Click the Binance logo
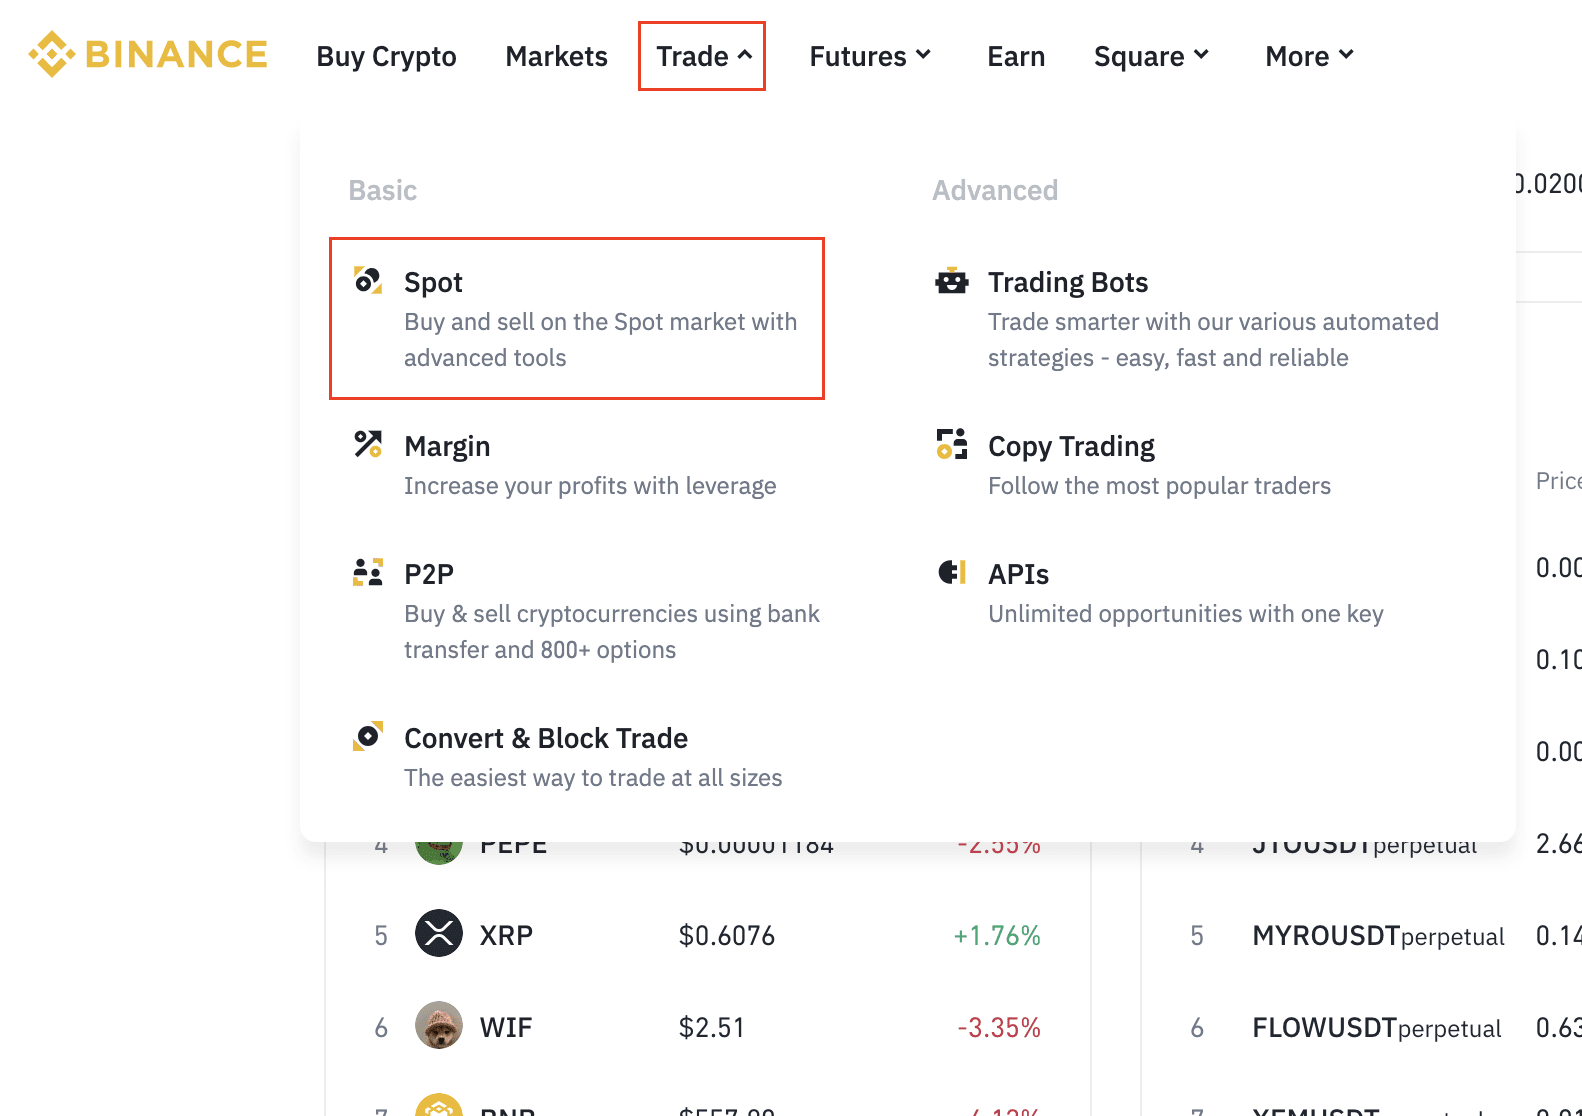 [148, 55]
